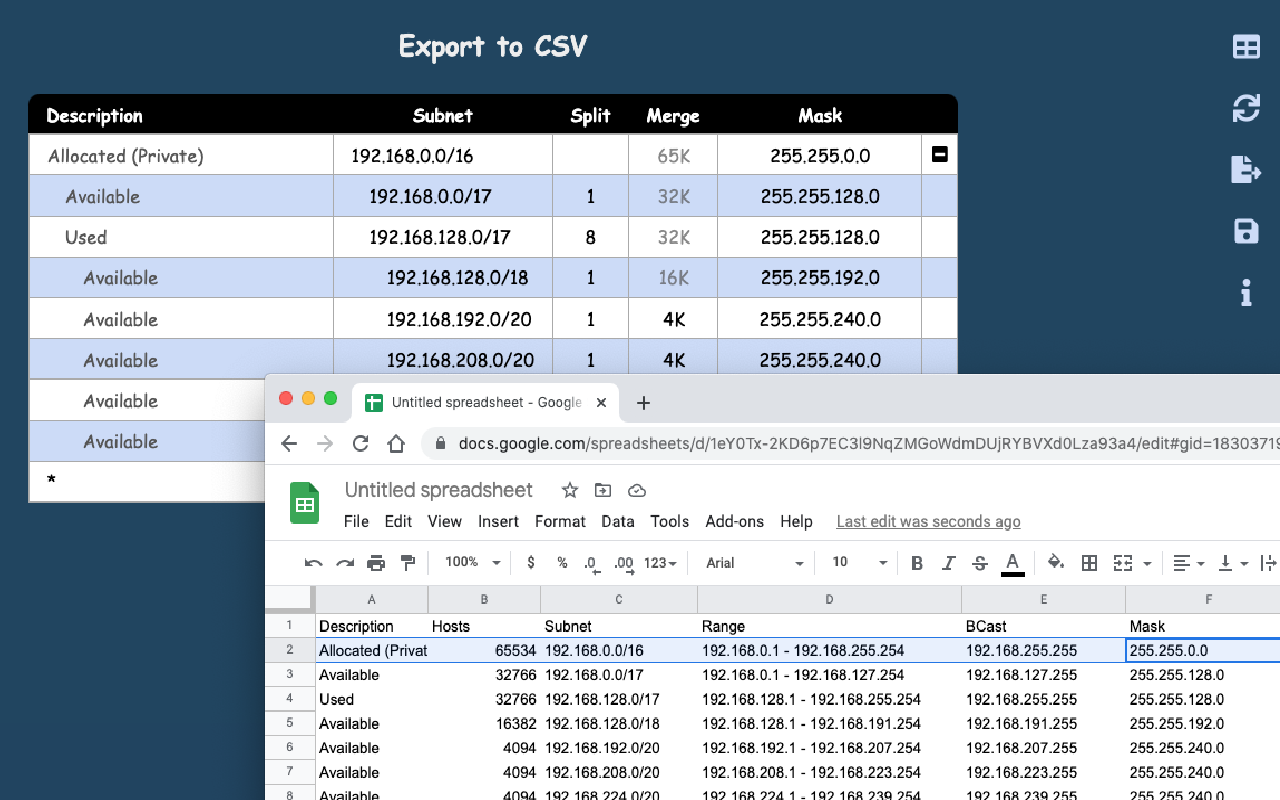Open the fill color picker
1280x800 pixels.
pos(1056,563)
